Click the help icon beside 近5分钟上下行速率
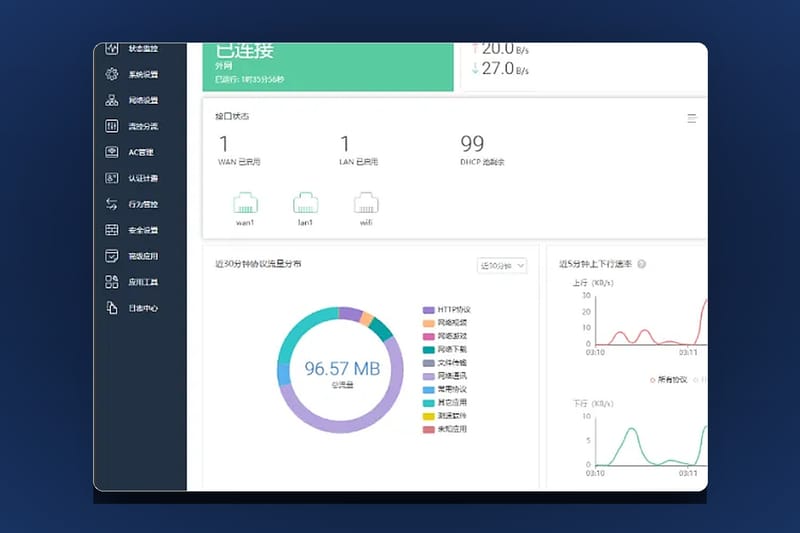The image size is (800, 533). point(642,264)
